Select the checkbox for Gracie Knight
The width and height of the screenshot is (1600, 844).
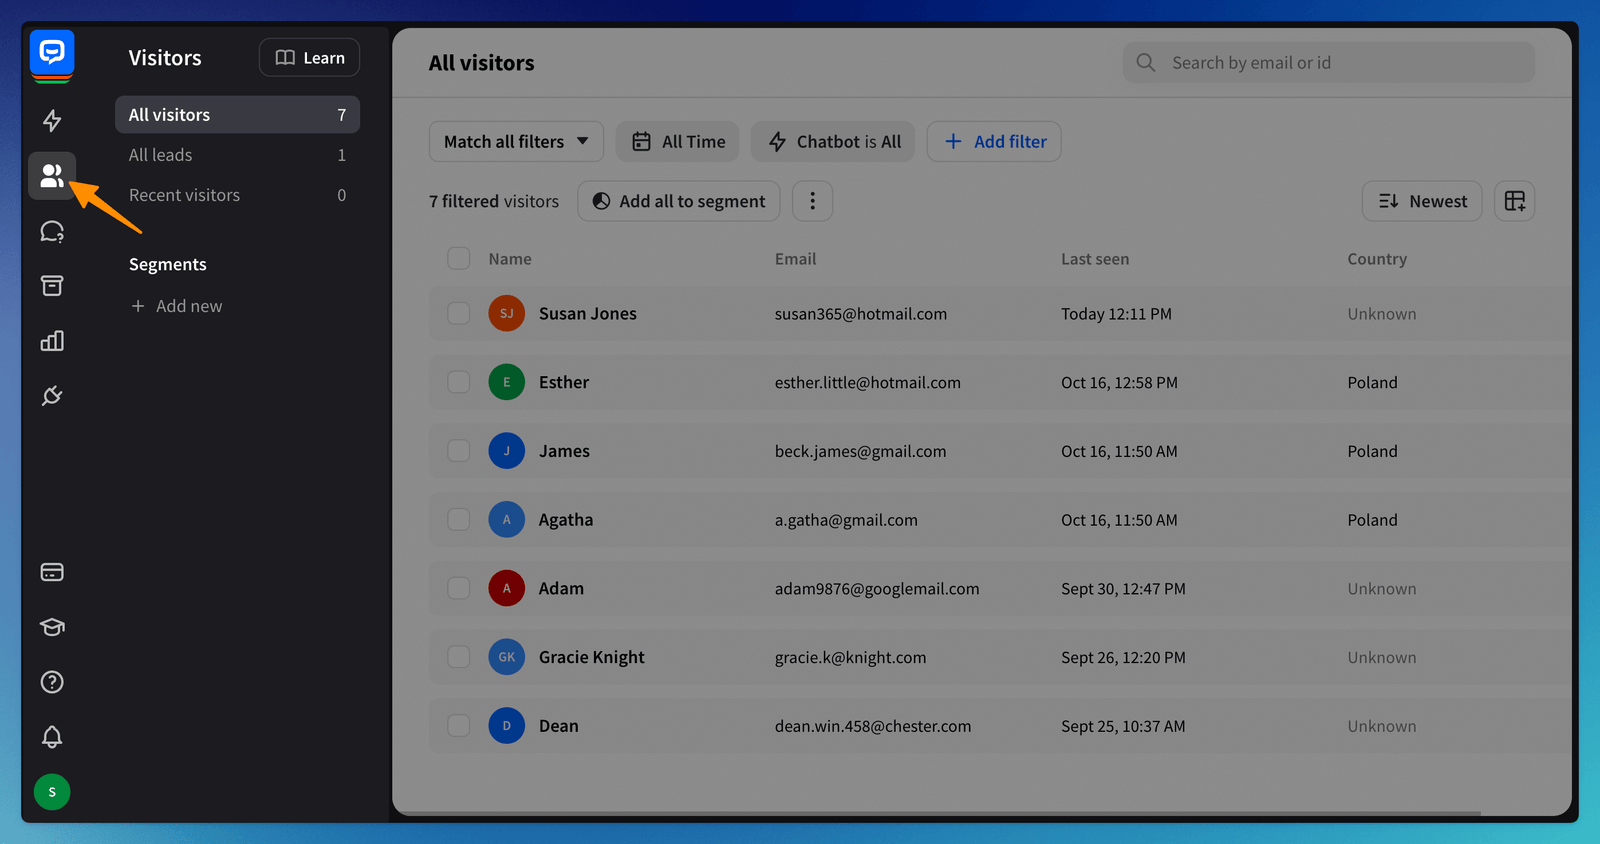[x=459, y=657]
